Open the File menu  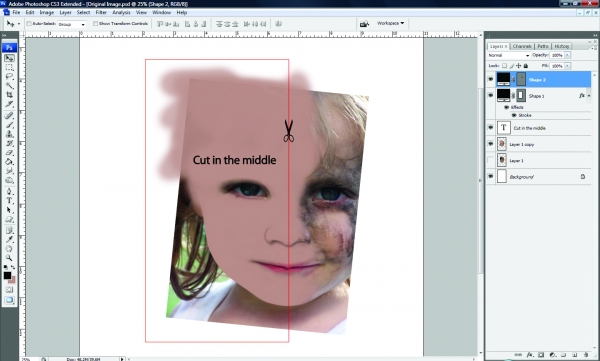click(16, 12)
